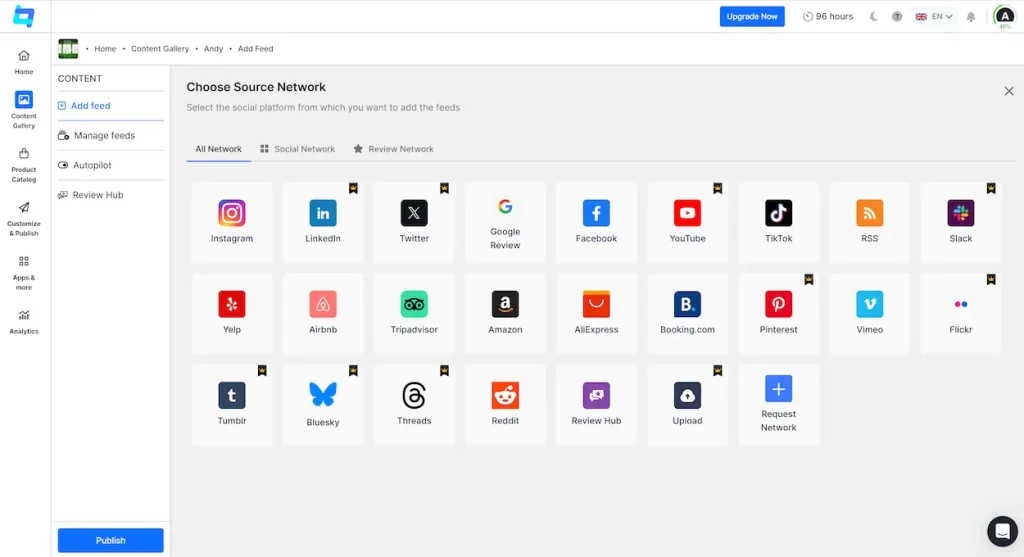Pick TikTok as source network
Screen dimensions: 1024x557
778,222
